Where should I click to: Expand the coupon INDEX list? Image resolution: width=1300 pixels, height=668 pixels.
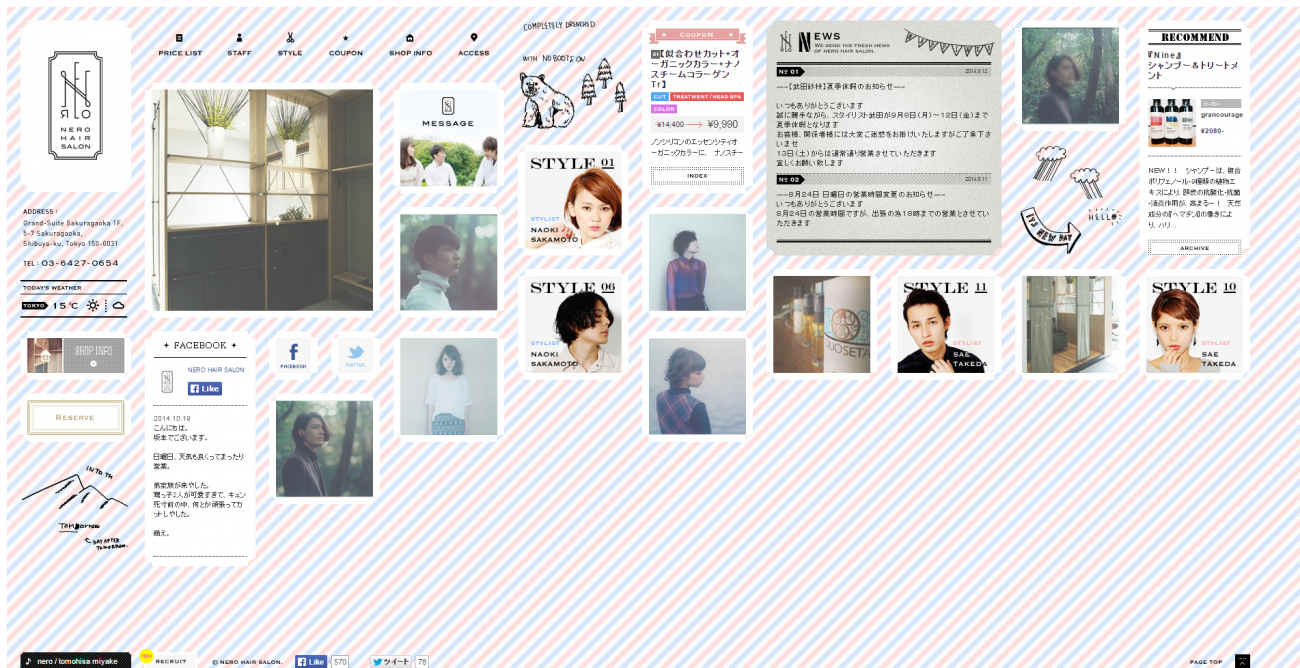click(x=696, y=175)
